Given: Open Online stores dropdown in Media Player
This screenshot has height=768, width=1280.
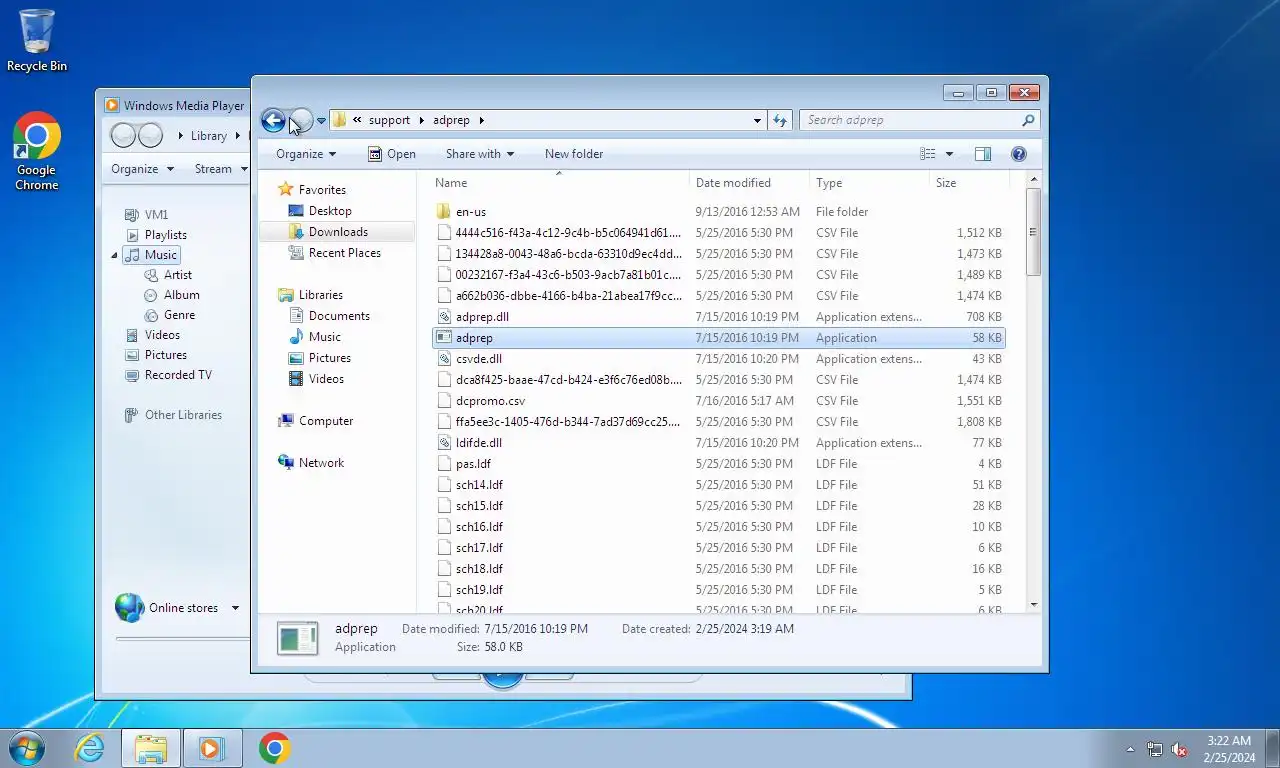Looking at the screenshot, I should 236,608.
